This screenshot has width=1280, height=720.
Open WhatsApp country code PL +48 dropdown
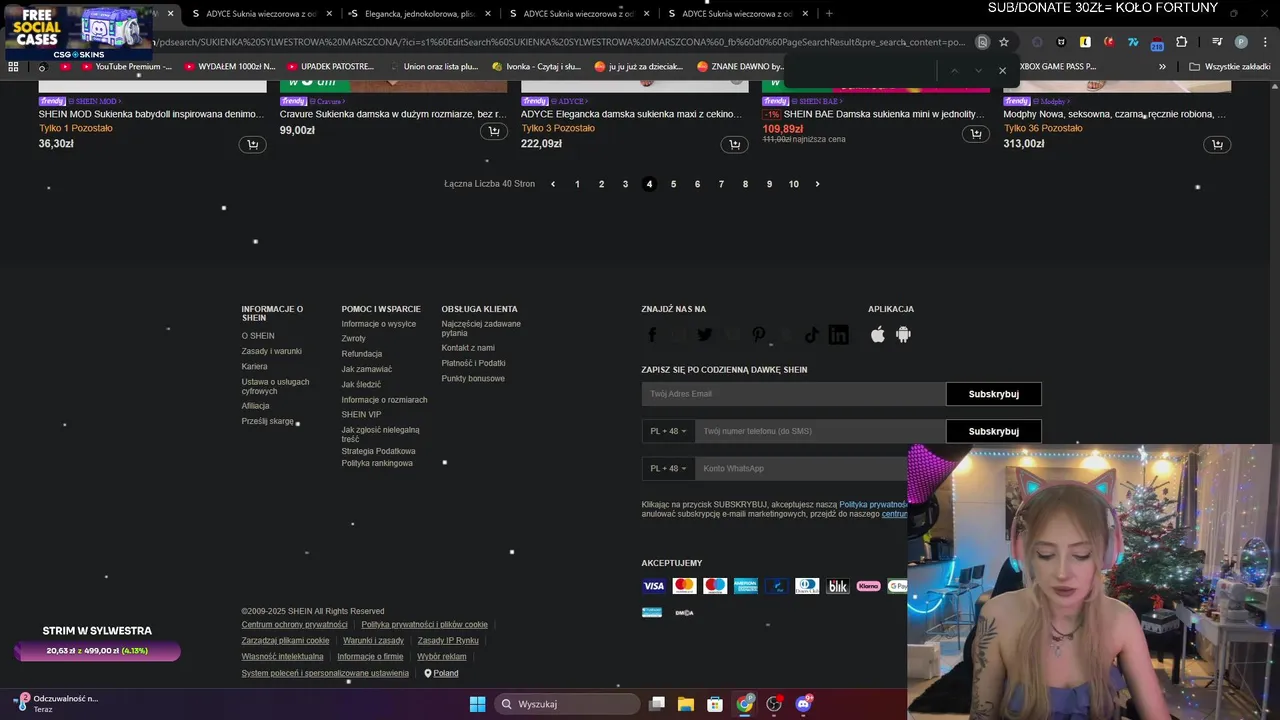(x=668, y=468)
